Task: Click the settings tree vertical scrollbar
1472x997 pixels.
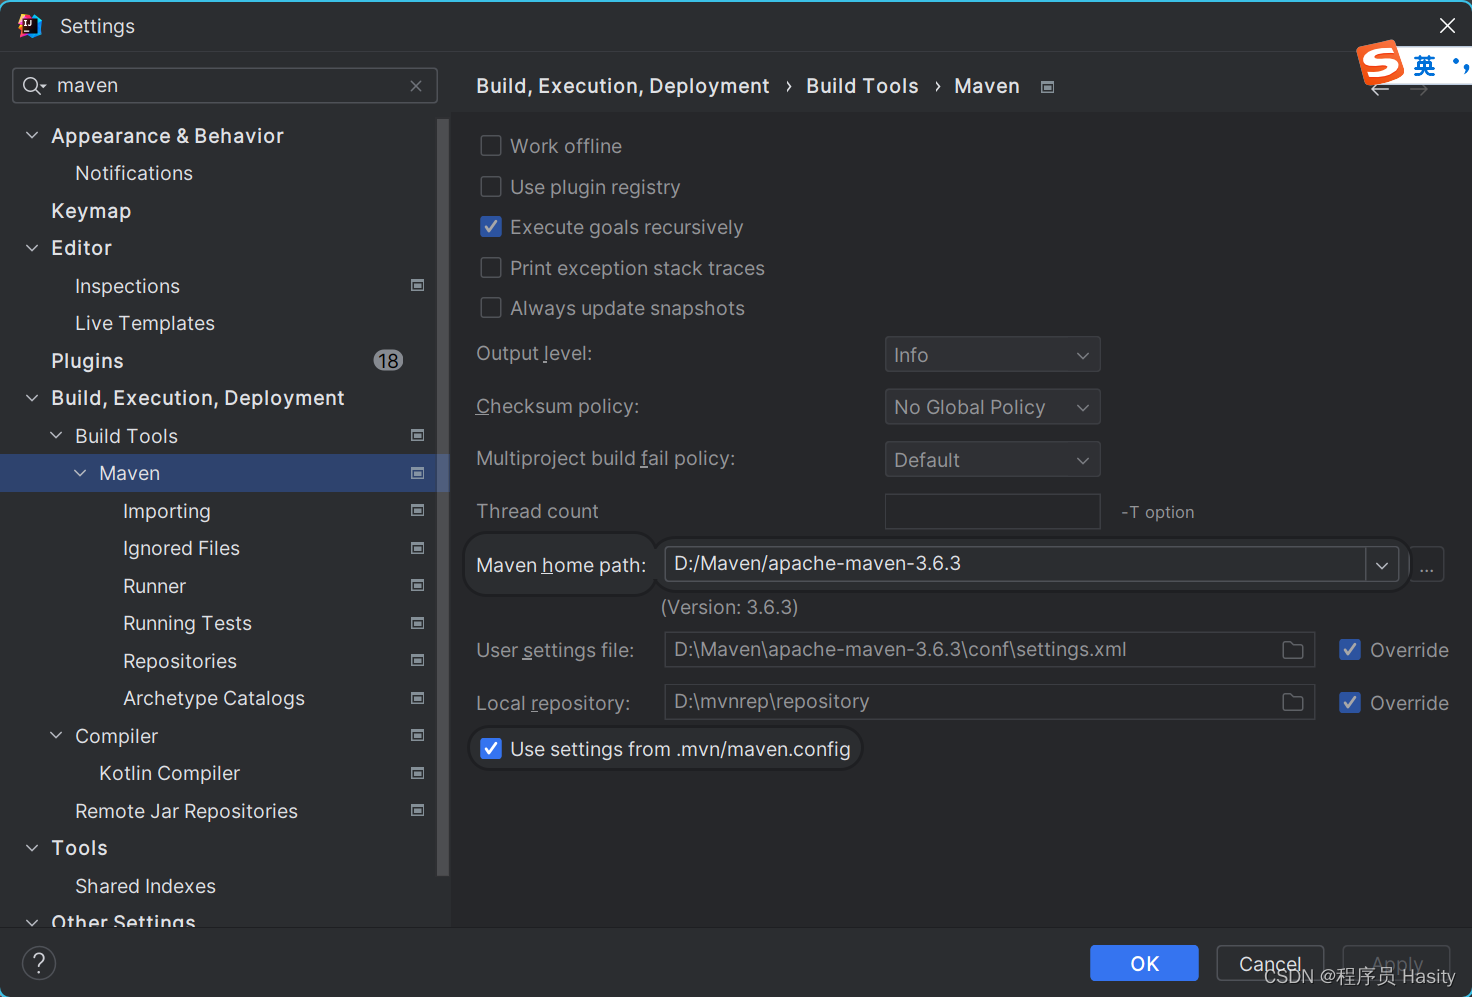Action: [442, 496]
